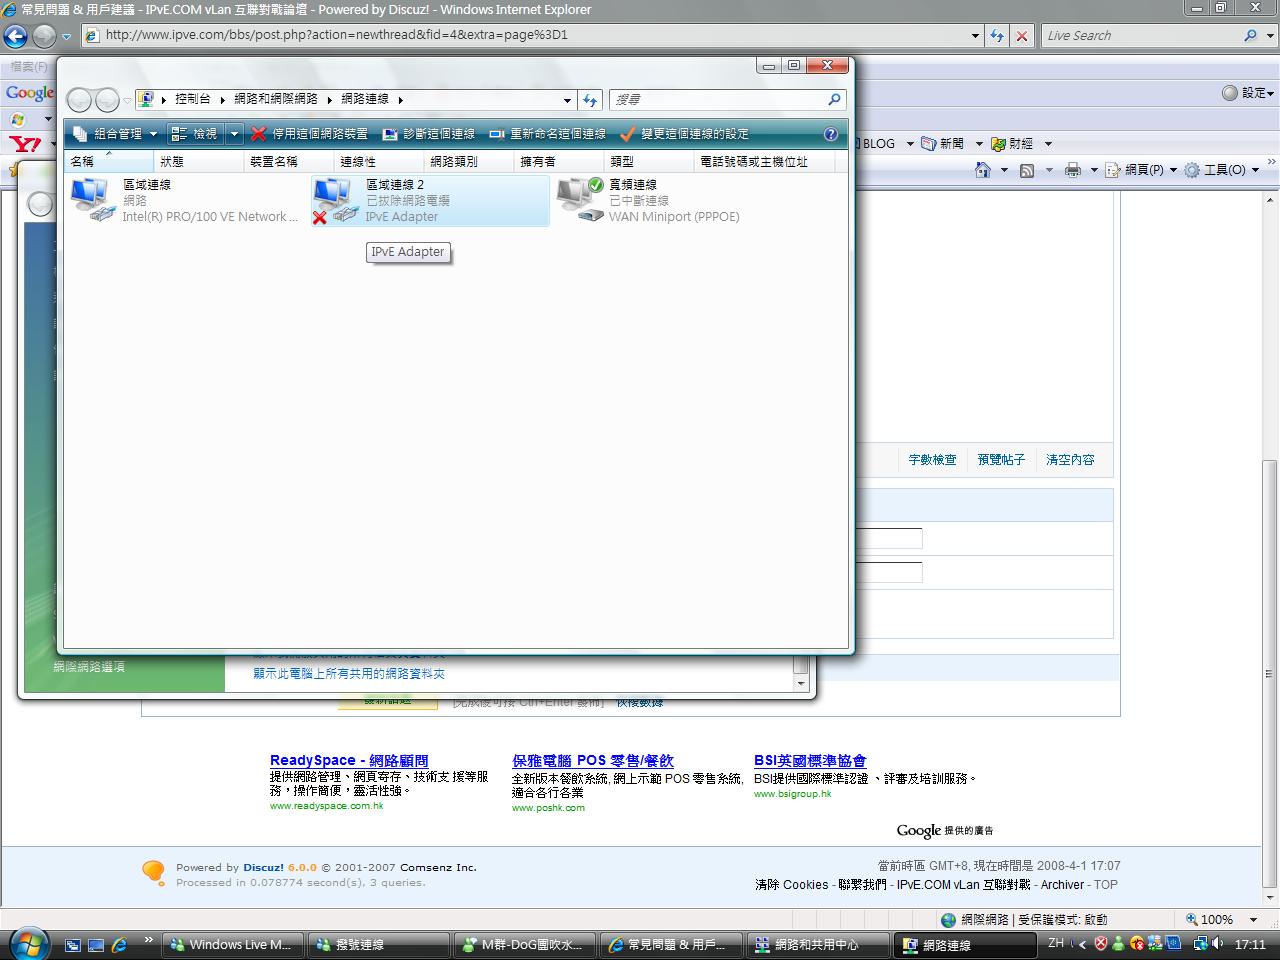Open the 保雅電腦 POS 零售/餐飲 ad link

pyautogui.click(x=593, y=761)
